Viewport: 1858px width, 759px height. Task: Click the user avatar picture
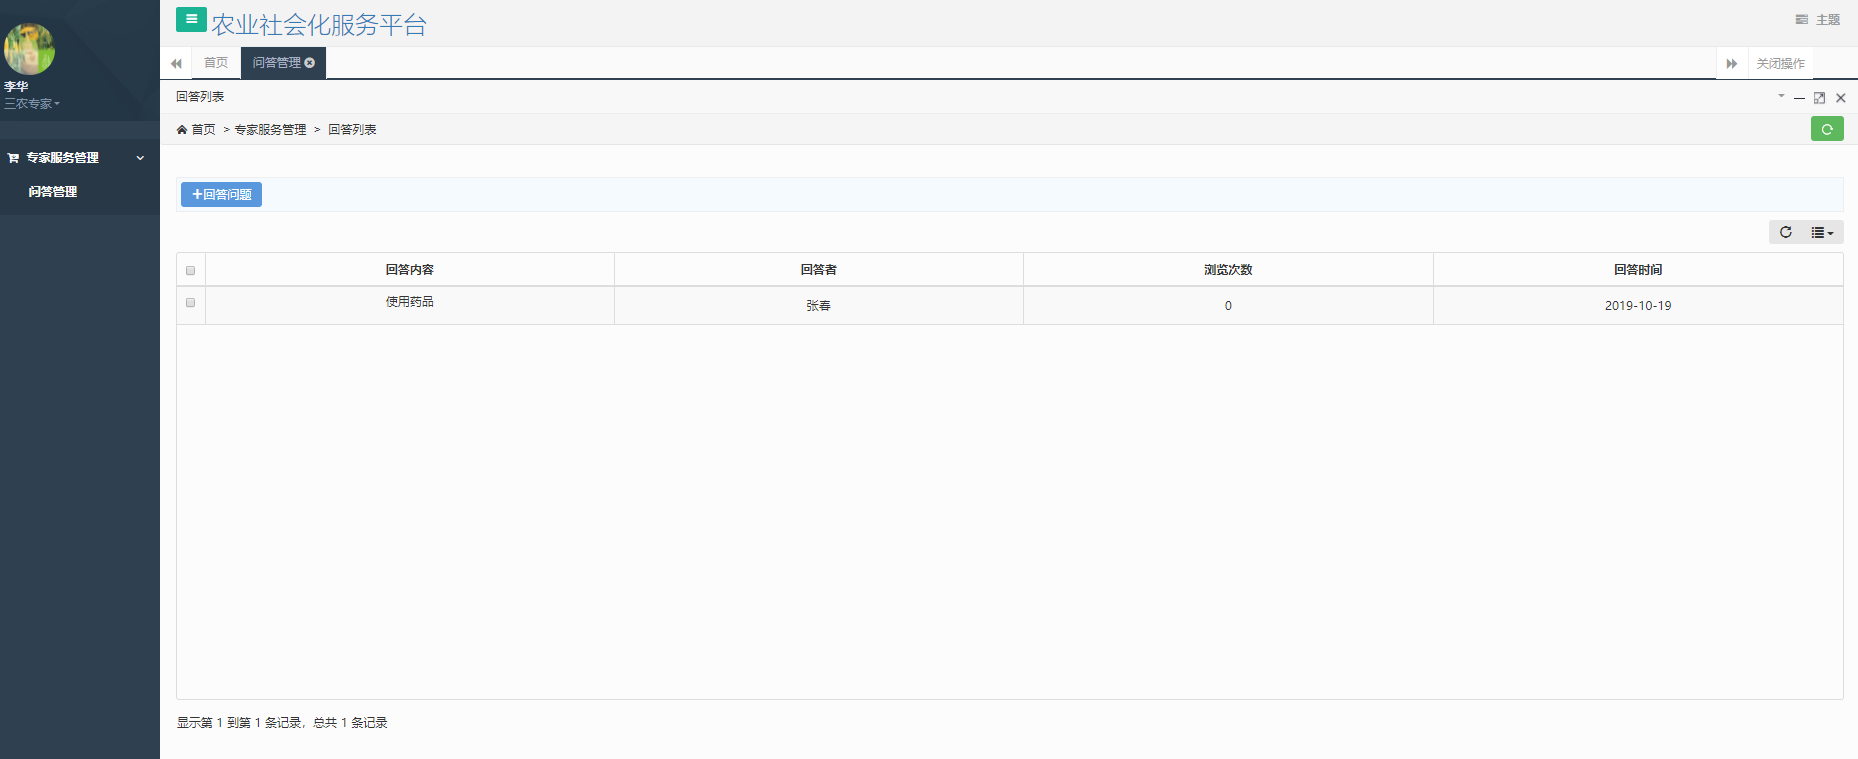click(x=29, y=49)
